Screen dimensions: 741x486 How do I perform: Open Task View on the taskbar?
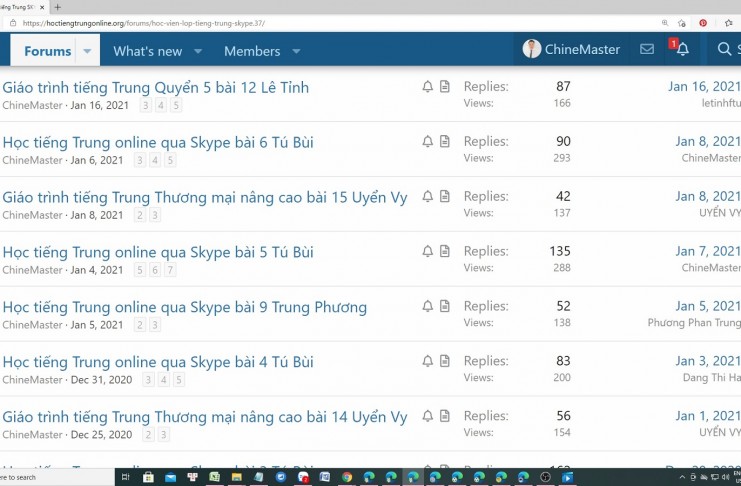[x=126, y=477]
